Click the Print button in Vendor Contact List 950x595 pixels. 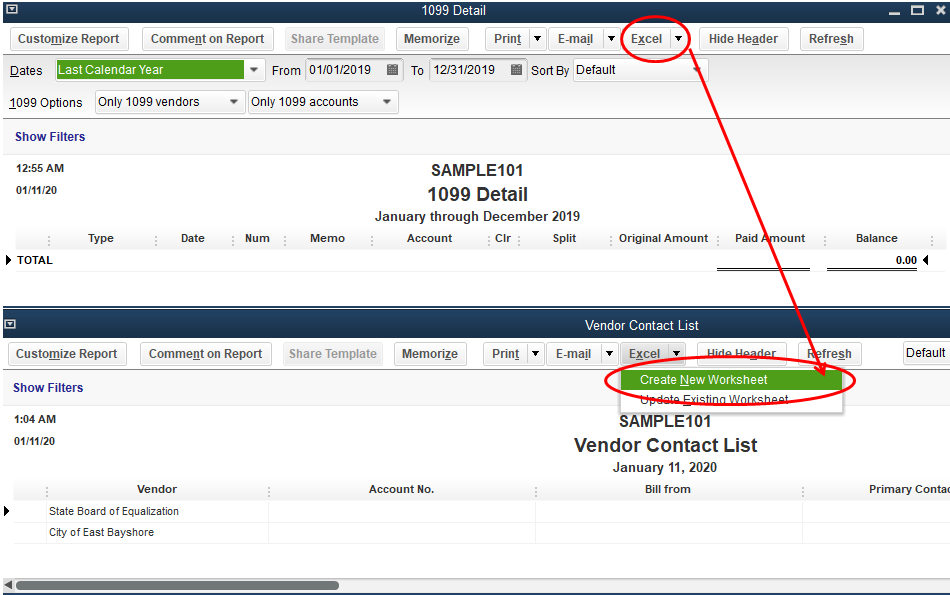pos(506,354)
